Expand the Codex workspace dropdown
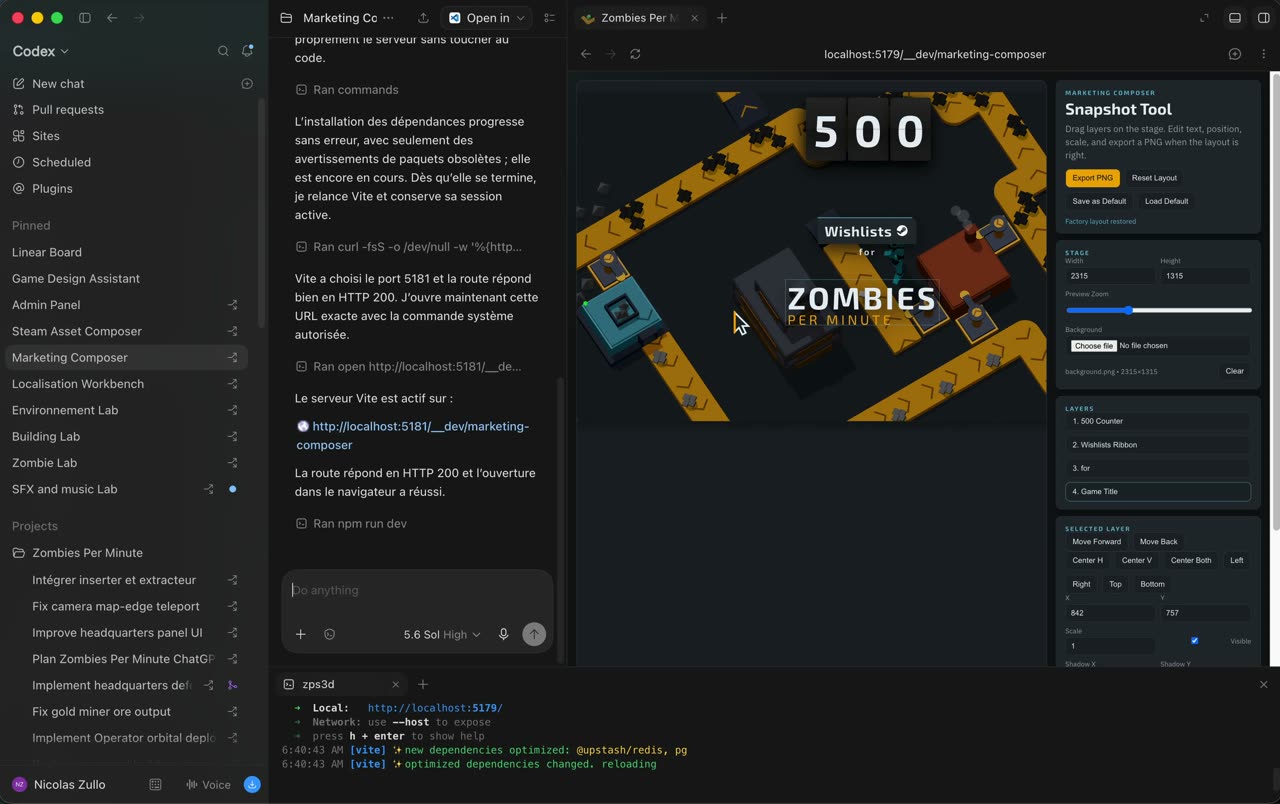The width and height of the screenshot is (1280, 804). coord(41,51)
